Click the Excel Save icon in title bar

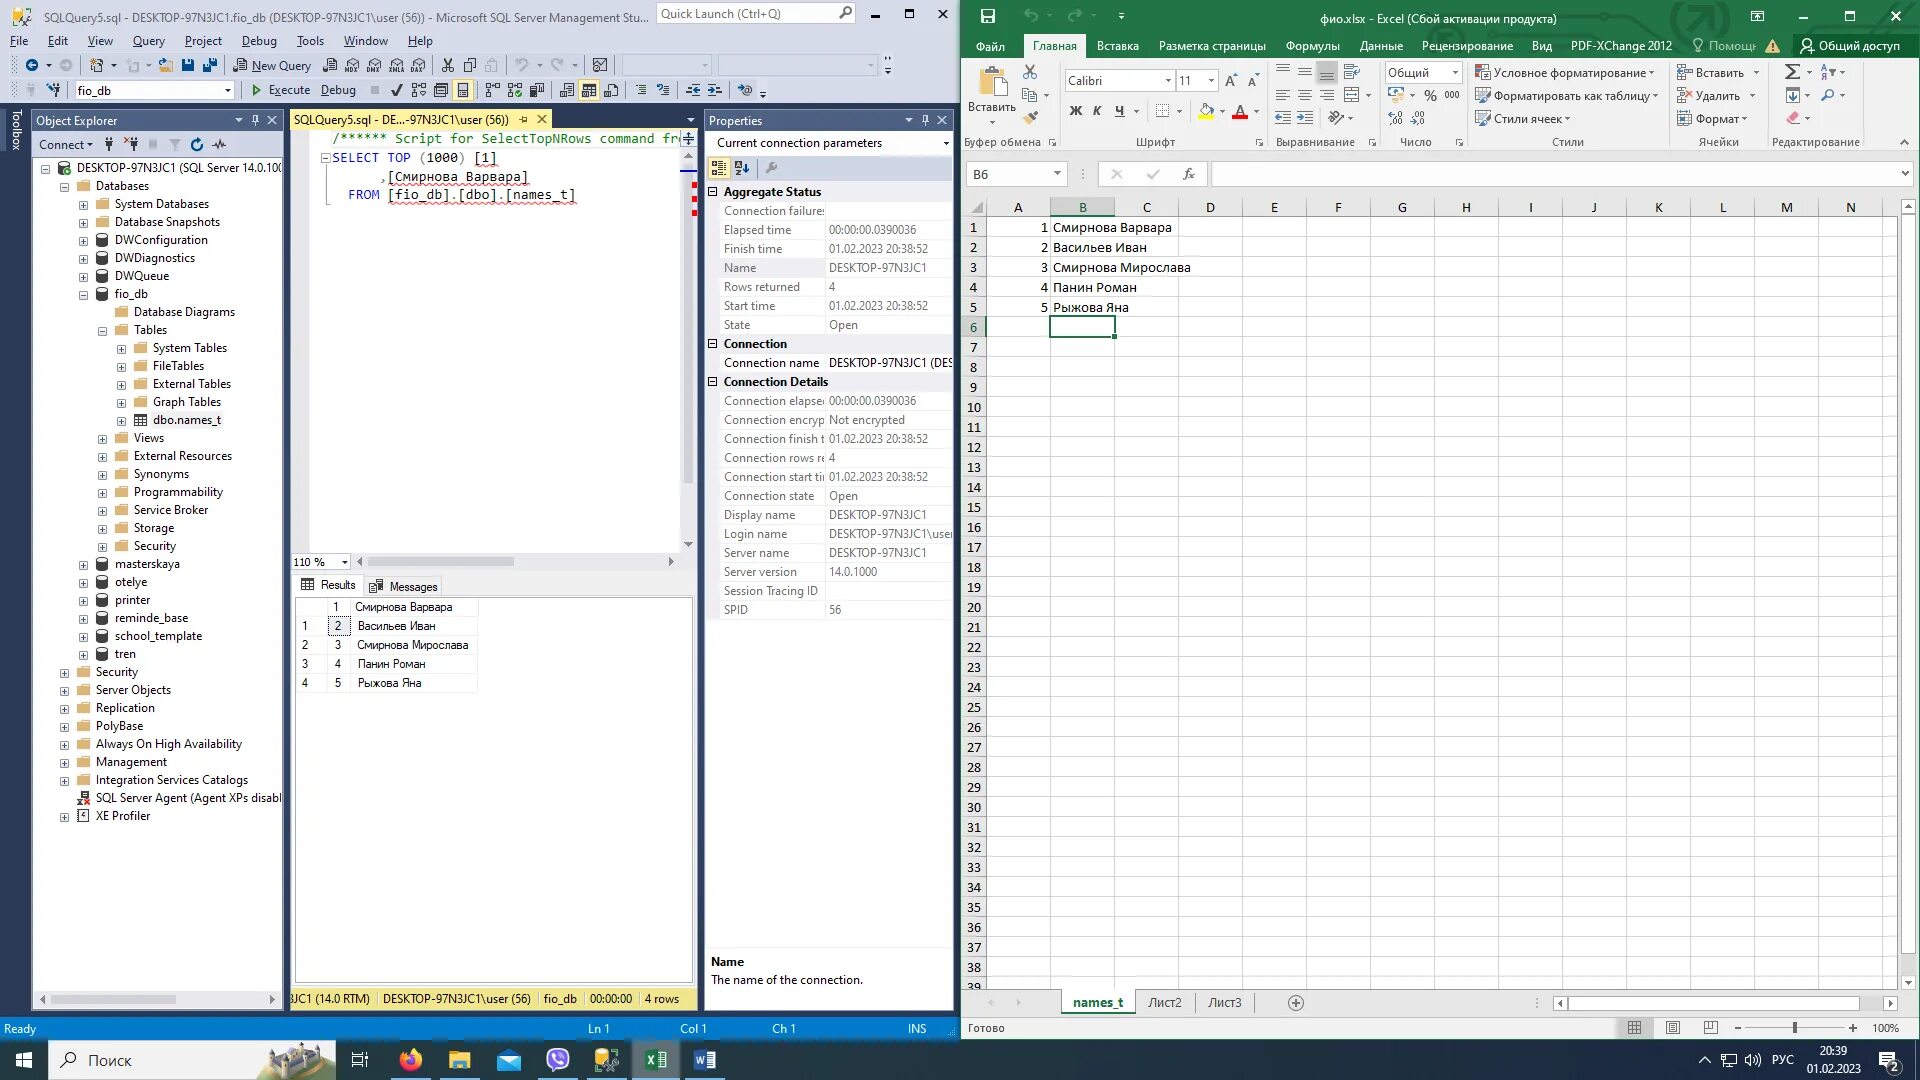pos(987,16)
